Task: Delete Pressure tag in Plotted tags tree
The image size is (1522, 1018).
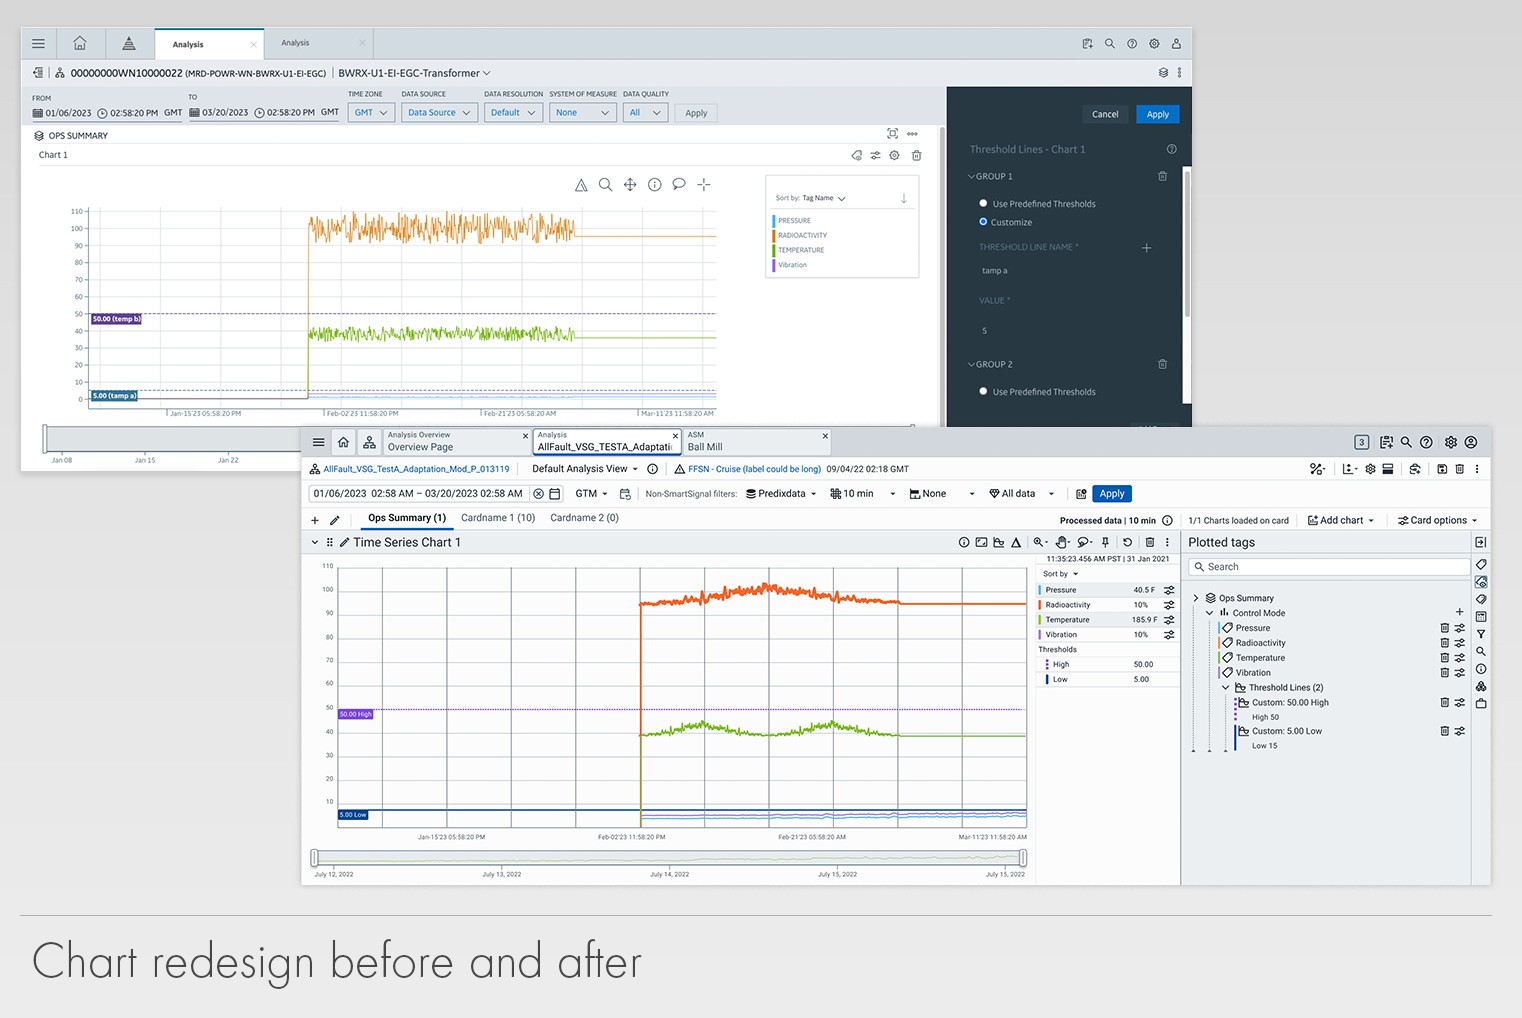Action: [x=1444, y=628]
